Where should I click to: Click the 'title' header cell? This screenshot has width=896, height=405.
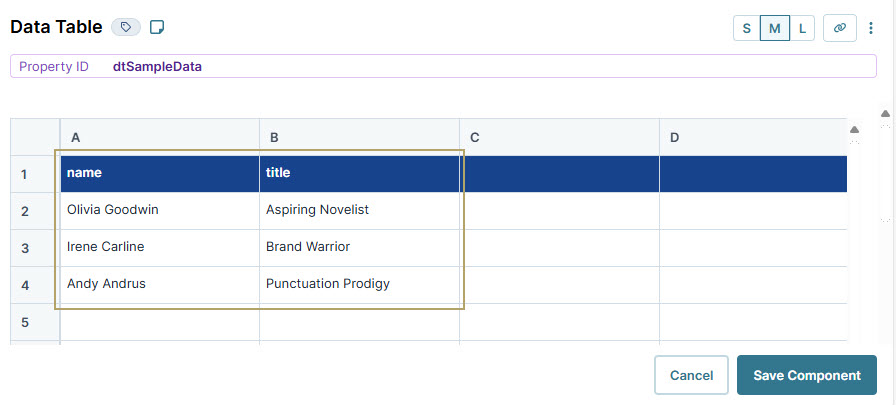coord(359,174)
